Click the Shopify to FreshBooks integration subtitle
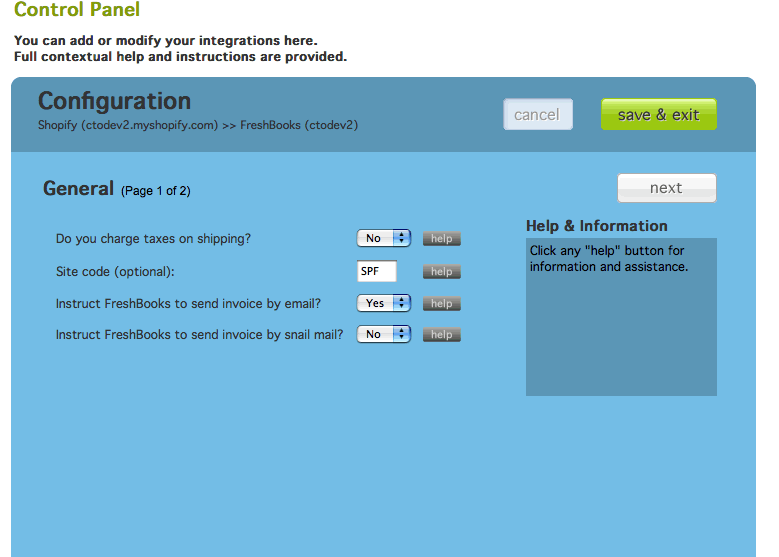779x557 pixels. pos(198,125)
